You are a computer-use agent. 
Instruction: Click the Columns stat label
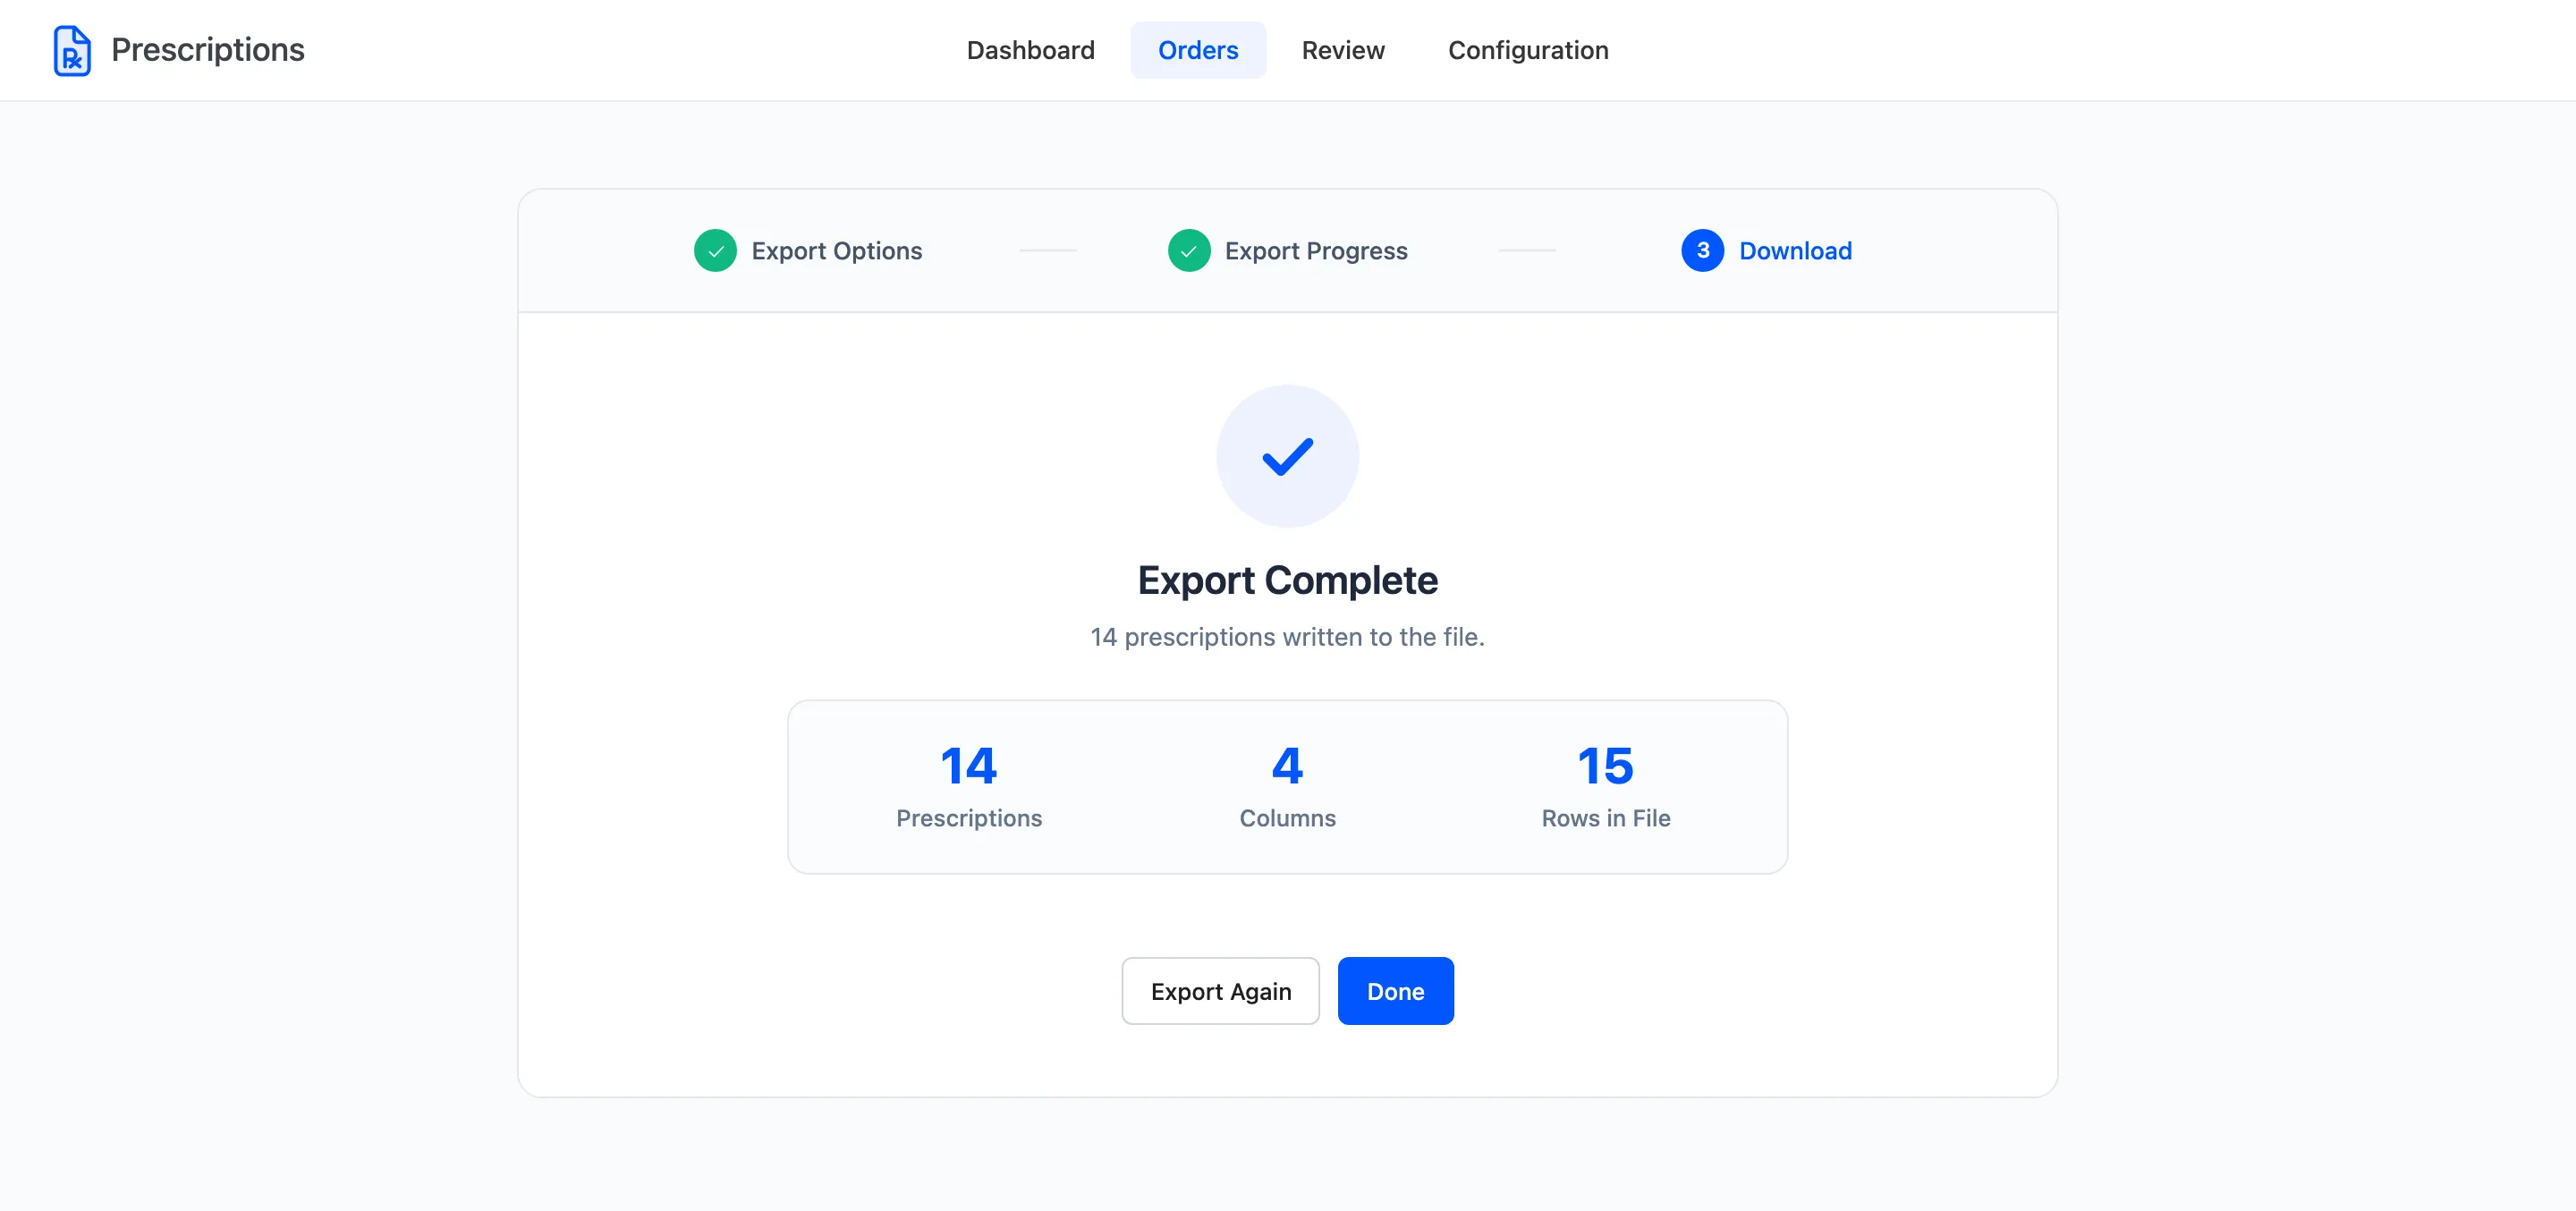tap(1287, 818)
